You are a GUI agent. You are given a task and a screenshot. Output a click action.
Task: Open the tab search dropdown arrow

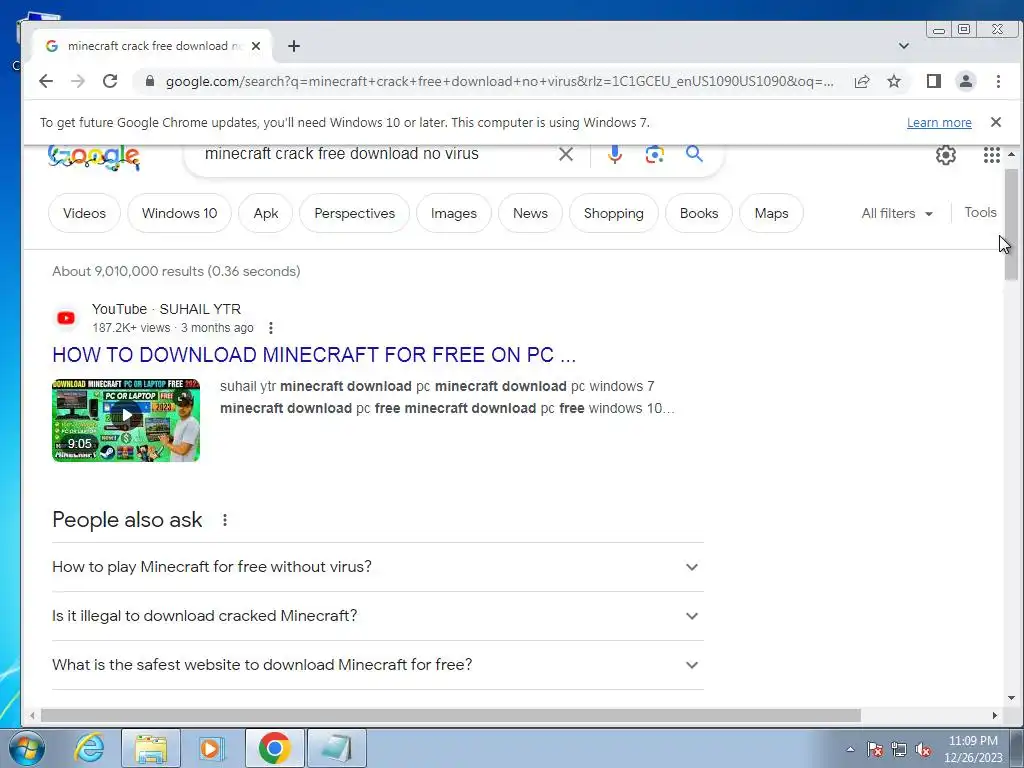tap(904, 46)
